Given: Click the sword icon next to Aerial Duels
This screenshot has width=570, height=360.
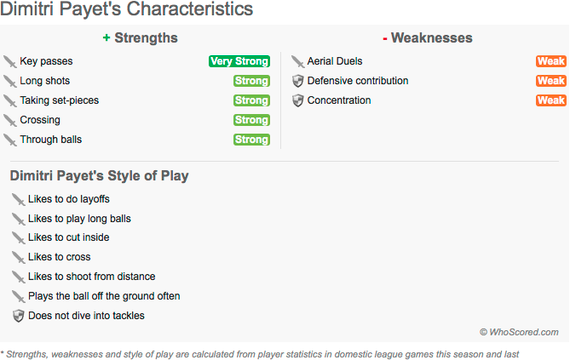Looking at the screenshot, I should point(298,61).
